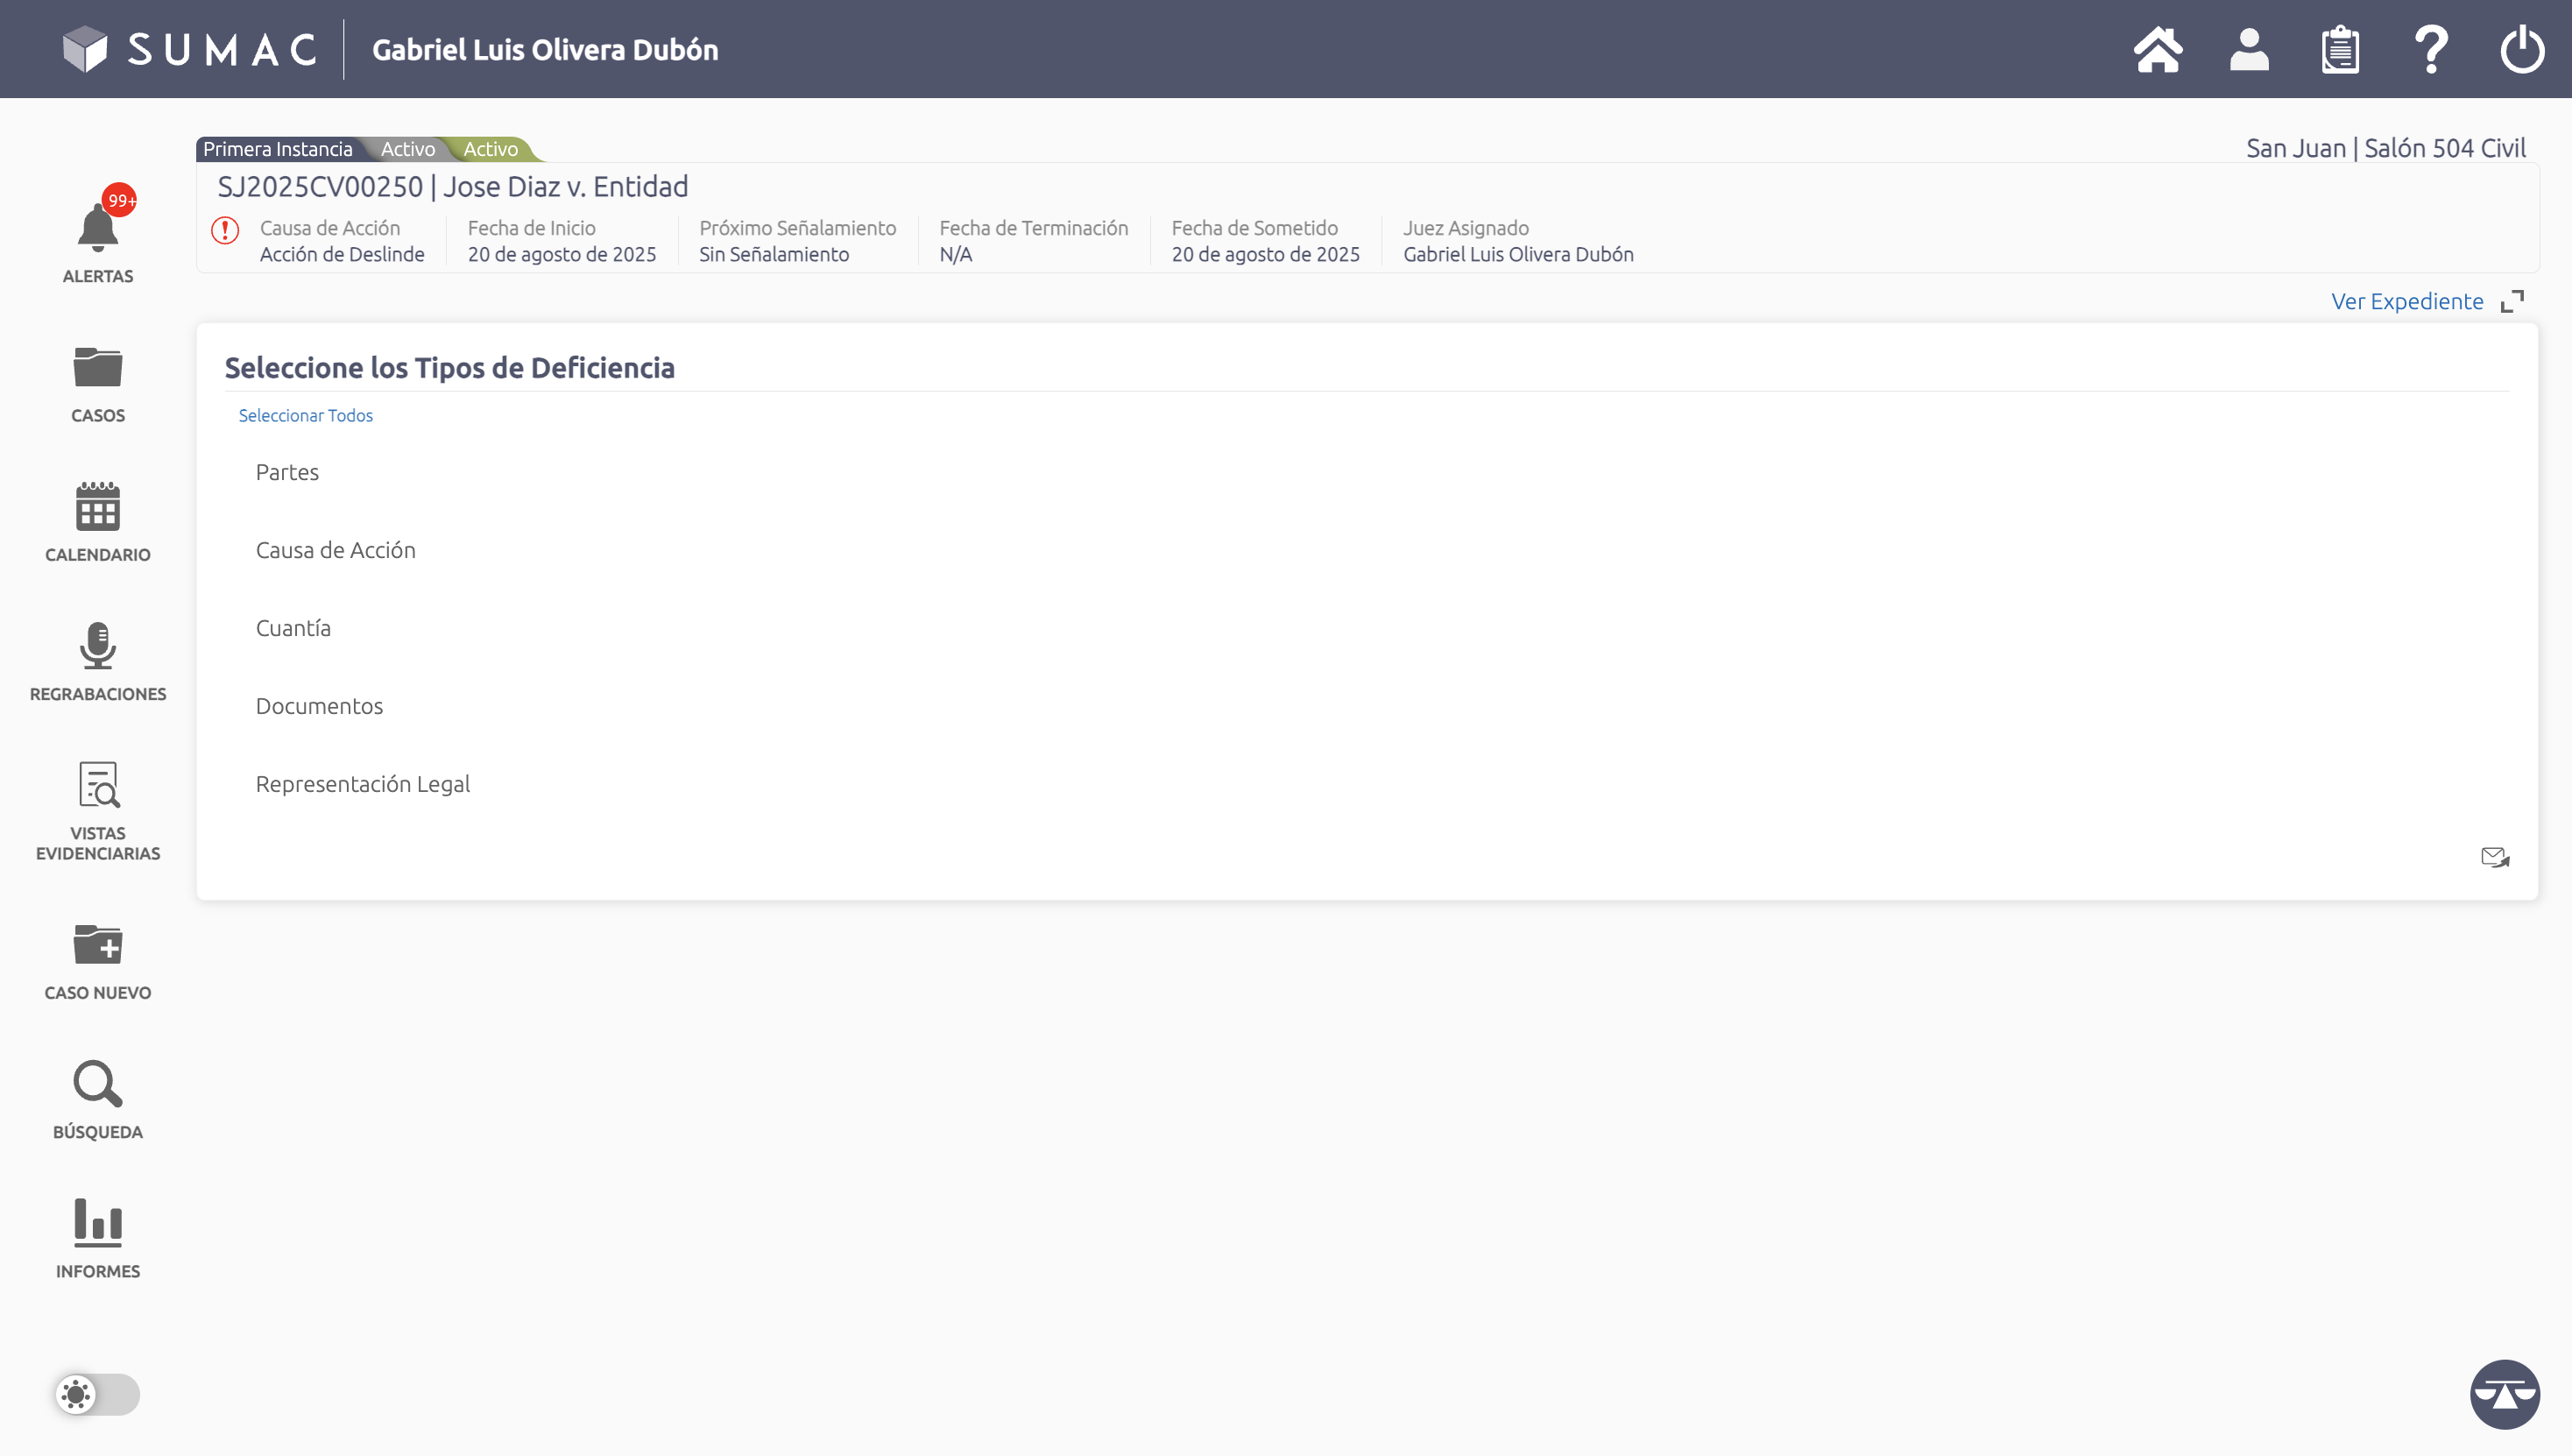Select the Cuantía deficiency type

[293, 628]
